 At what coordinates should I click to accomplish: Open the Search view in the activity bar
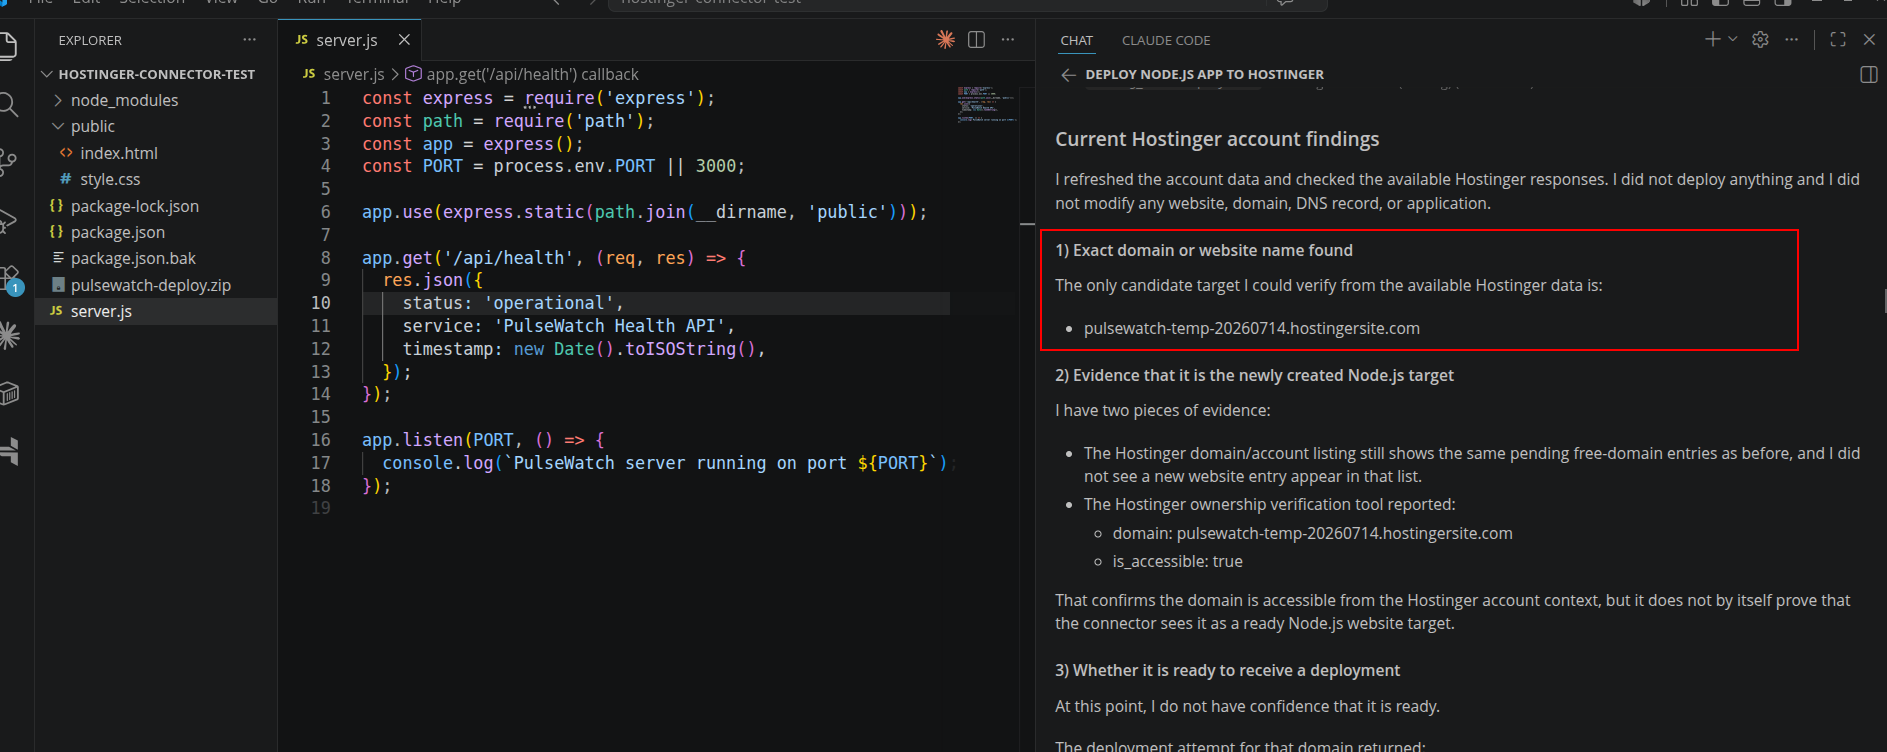pyautogui.click(x=8, y=104)
